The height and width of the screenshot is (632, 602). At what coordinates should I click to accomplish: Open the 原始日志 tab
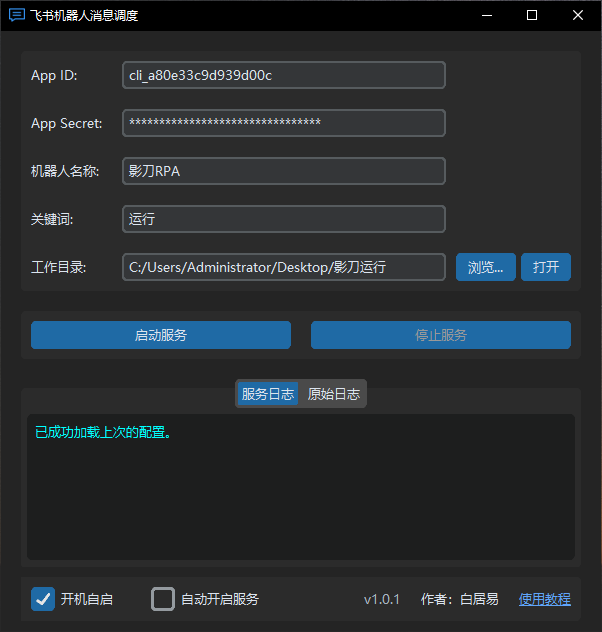coord(333,394)
